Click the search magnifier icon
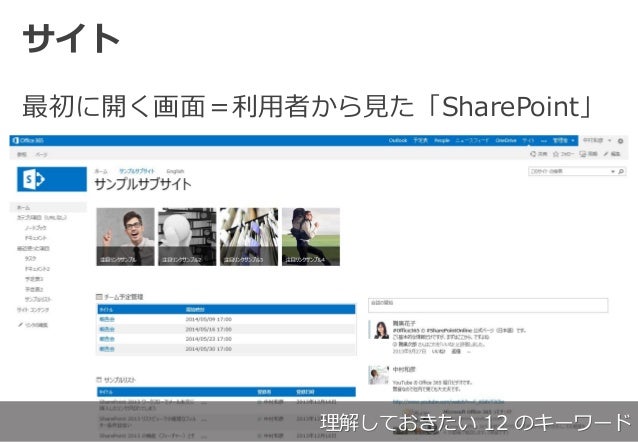Image resolution: width=638 pixels, height=442 pixels. [x=621, y=172]
